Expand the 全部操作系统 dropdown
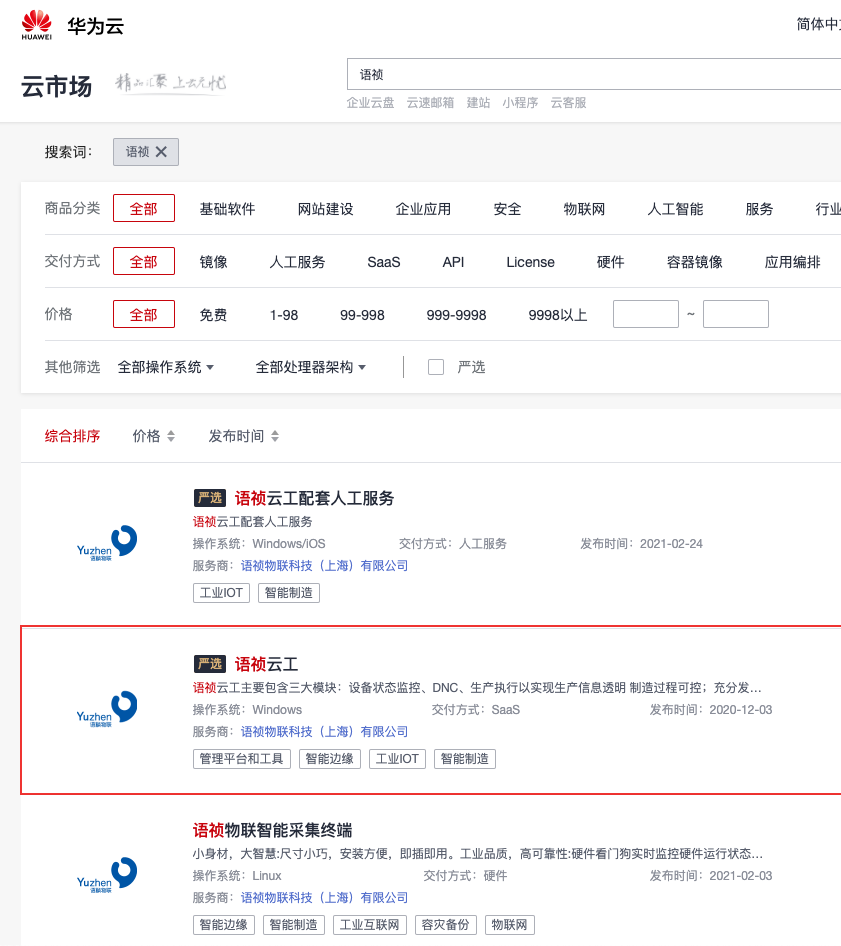Image resolution: width=841 pixels, height=946 pixels. click(x=166, y=367)
